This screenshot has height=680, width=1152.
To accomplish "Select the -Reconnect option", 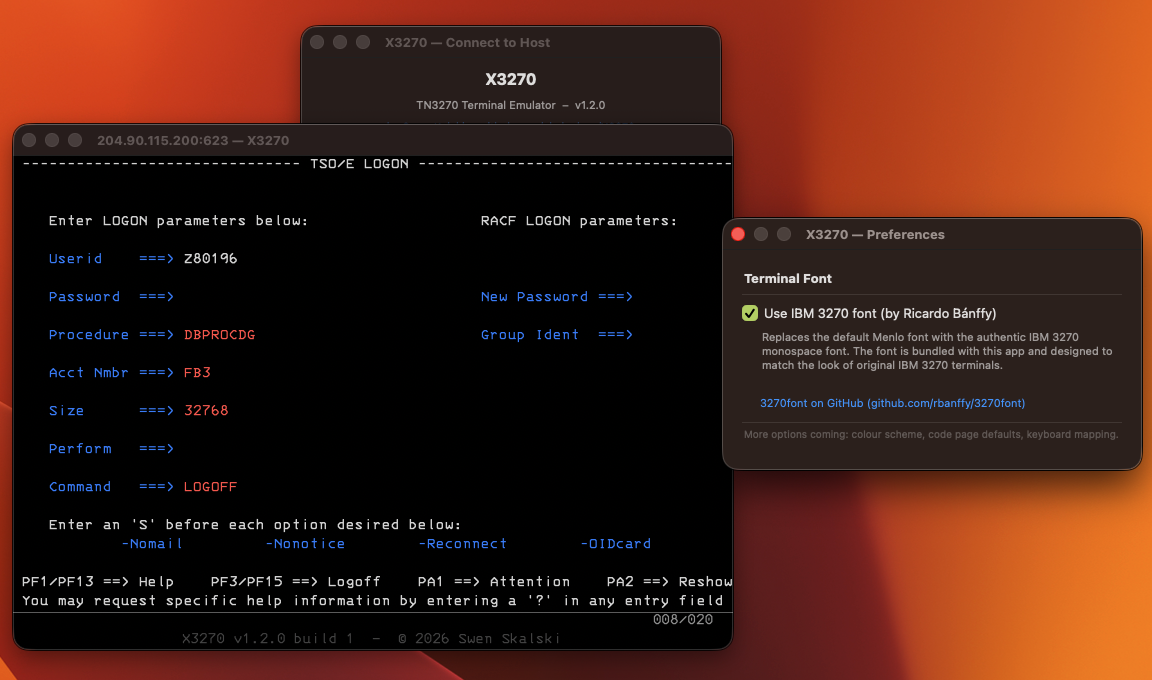I will [463, 544].
